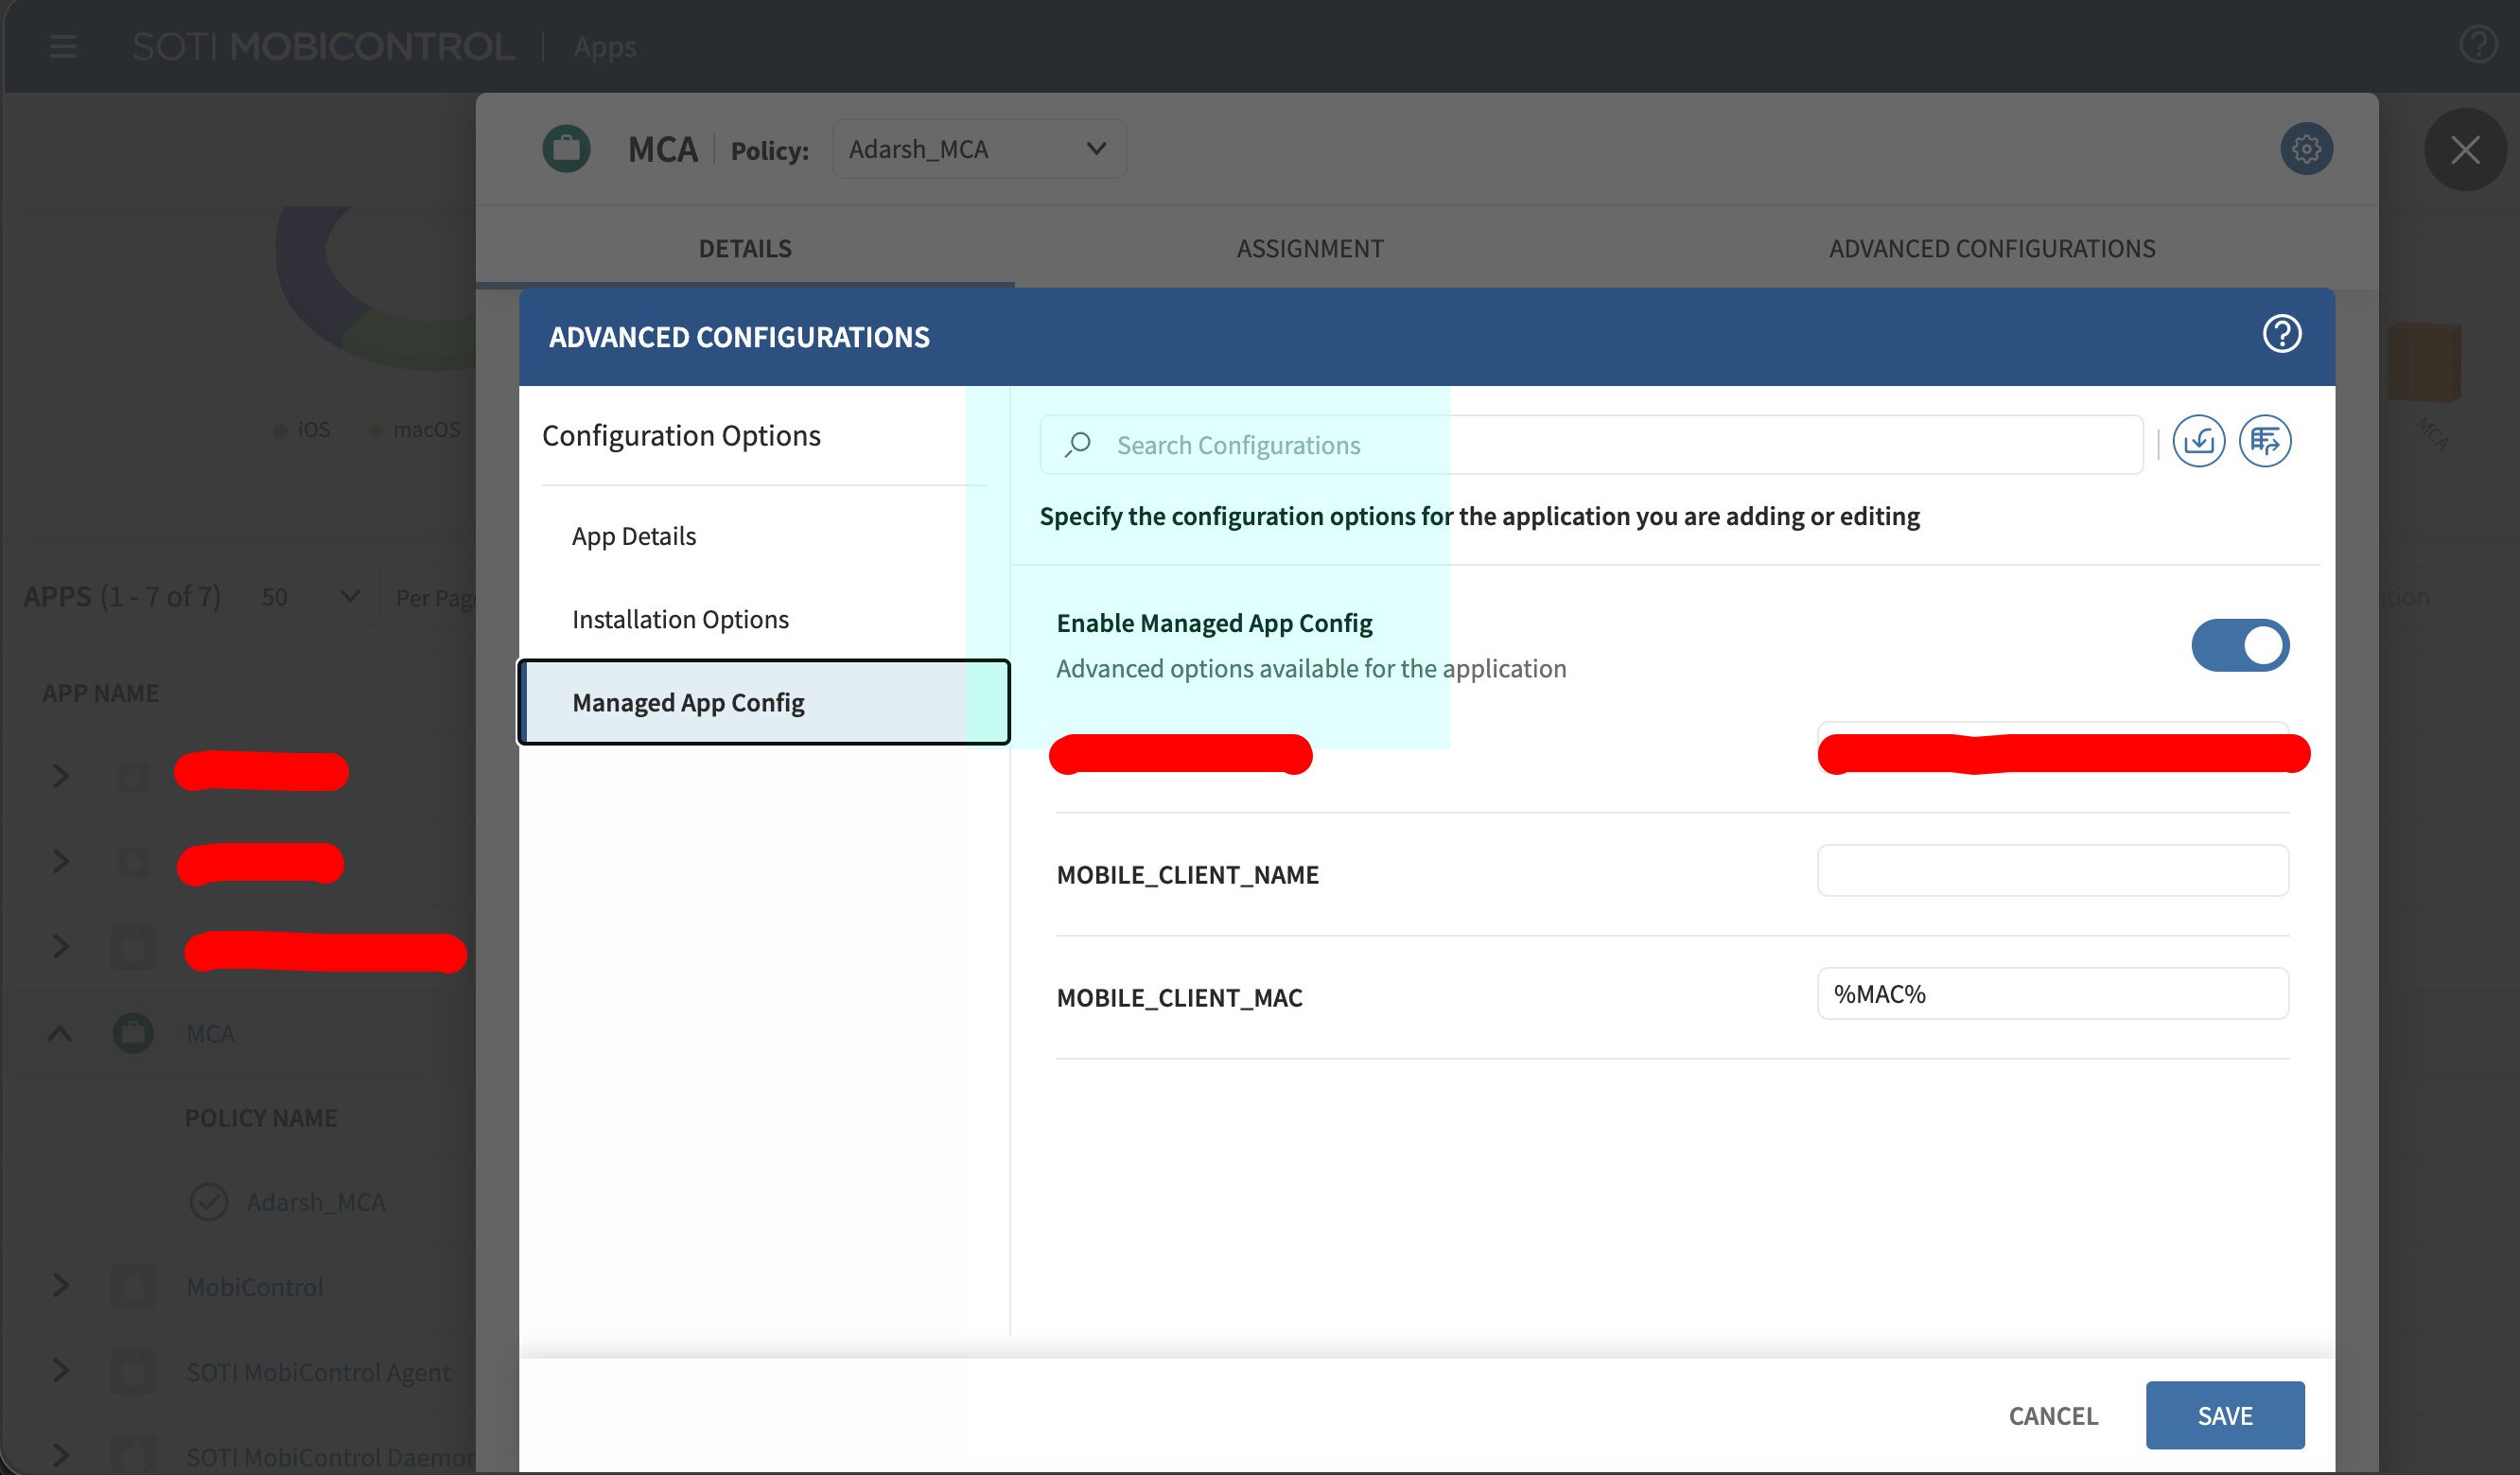Switch to the DETAILS tab

click(x=745, y=248)
